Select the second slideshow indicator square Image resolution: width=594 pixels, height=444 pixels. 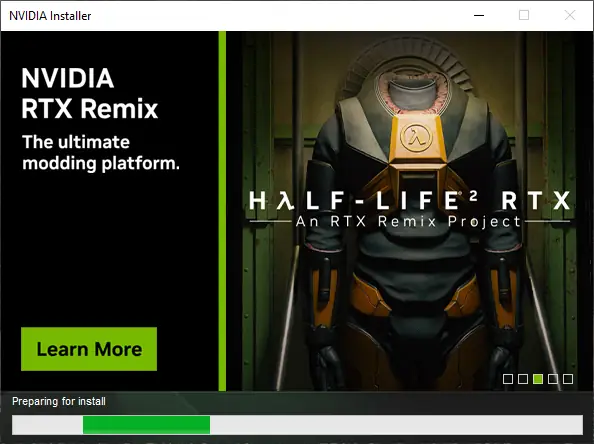[523, 379]
